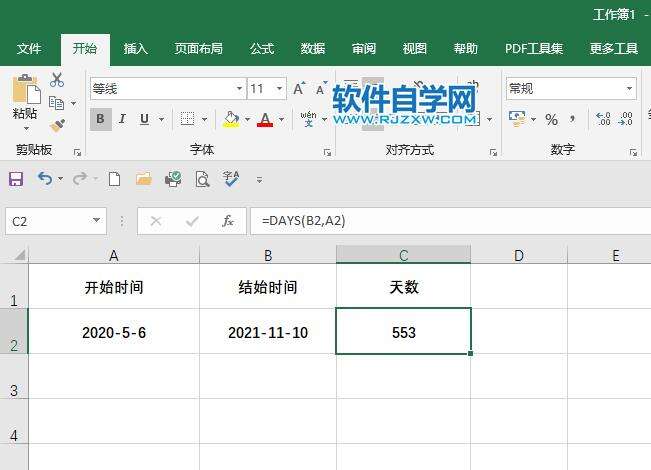This screenshot has width=651, height=470.
Task: Cancel formula entry X button
Action: coord(156,221)
